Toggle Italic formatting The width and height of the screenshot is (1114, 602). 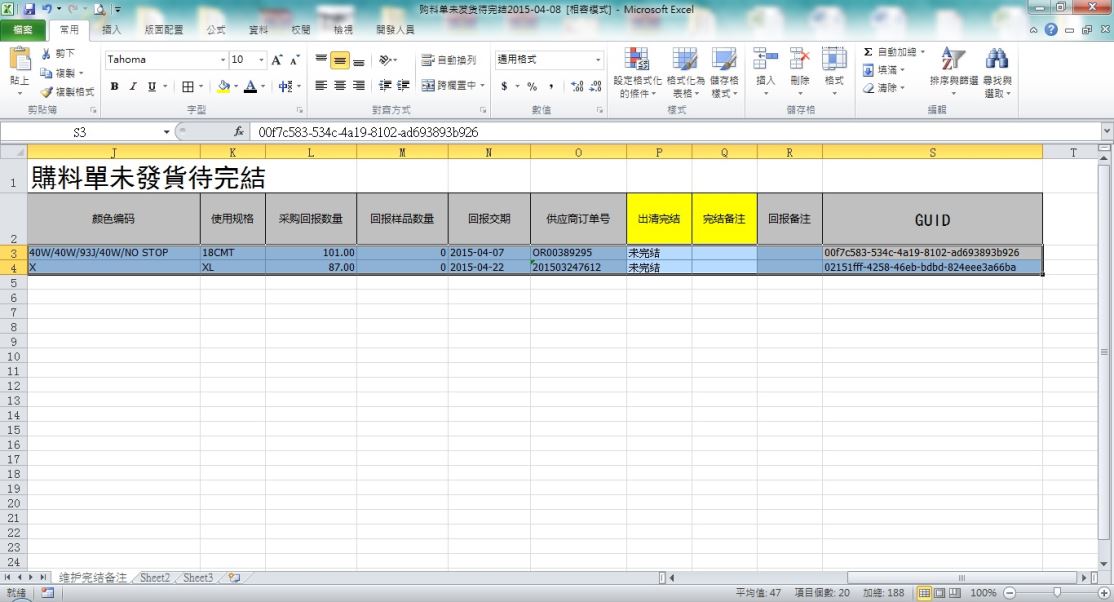(x=133, y=86)
